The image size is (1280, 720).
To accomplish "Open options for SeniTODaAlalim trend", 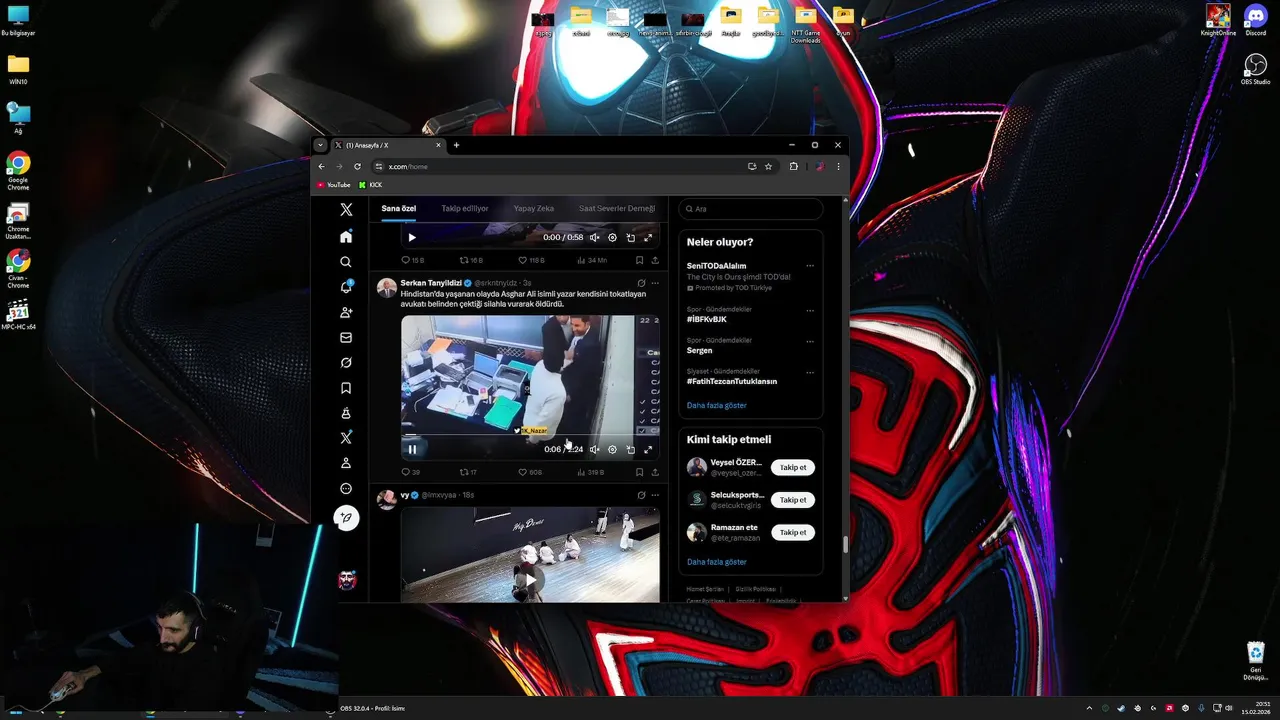I will point(810,266).
